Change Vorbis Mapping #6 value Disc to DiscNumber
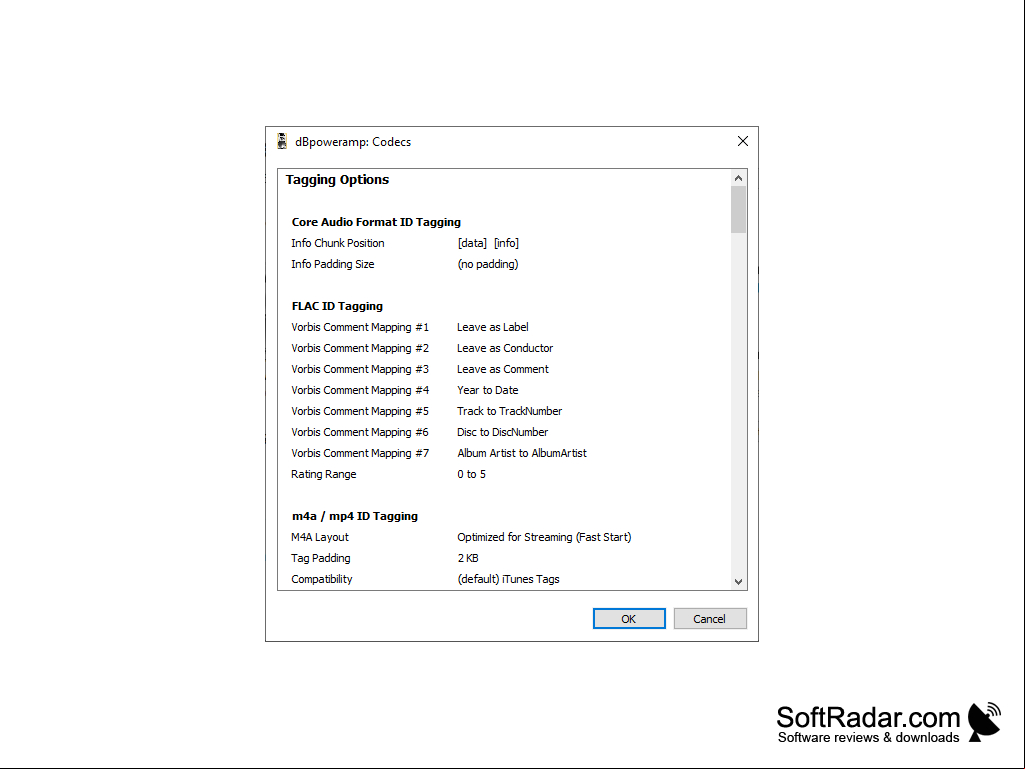1025x769 pixels. click(502, 432)
